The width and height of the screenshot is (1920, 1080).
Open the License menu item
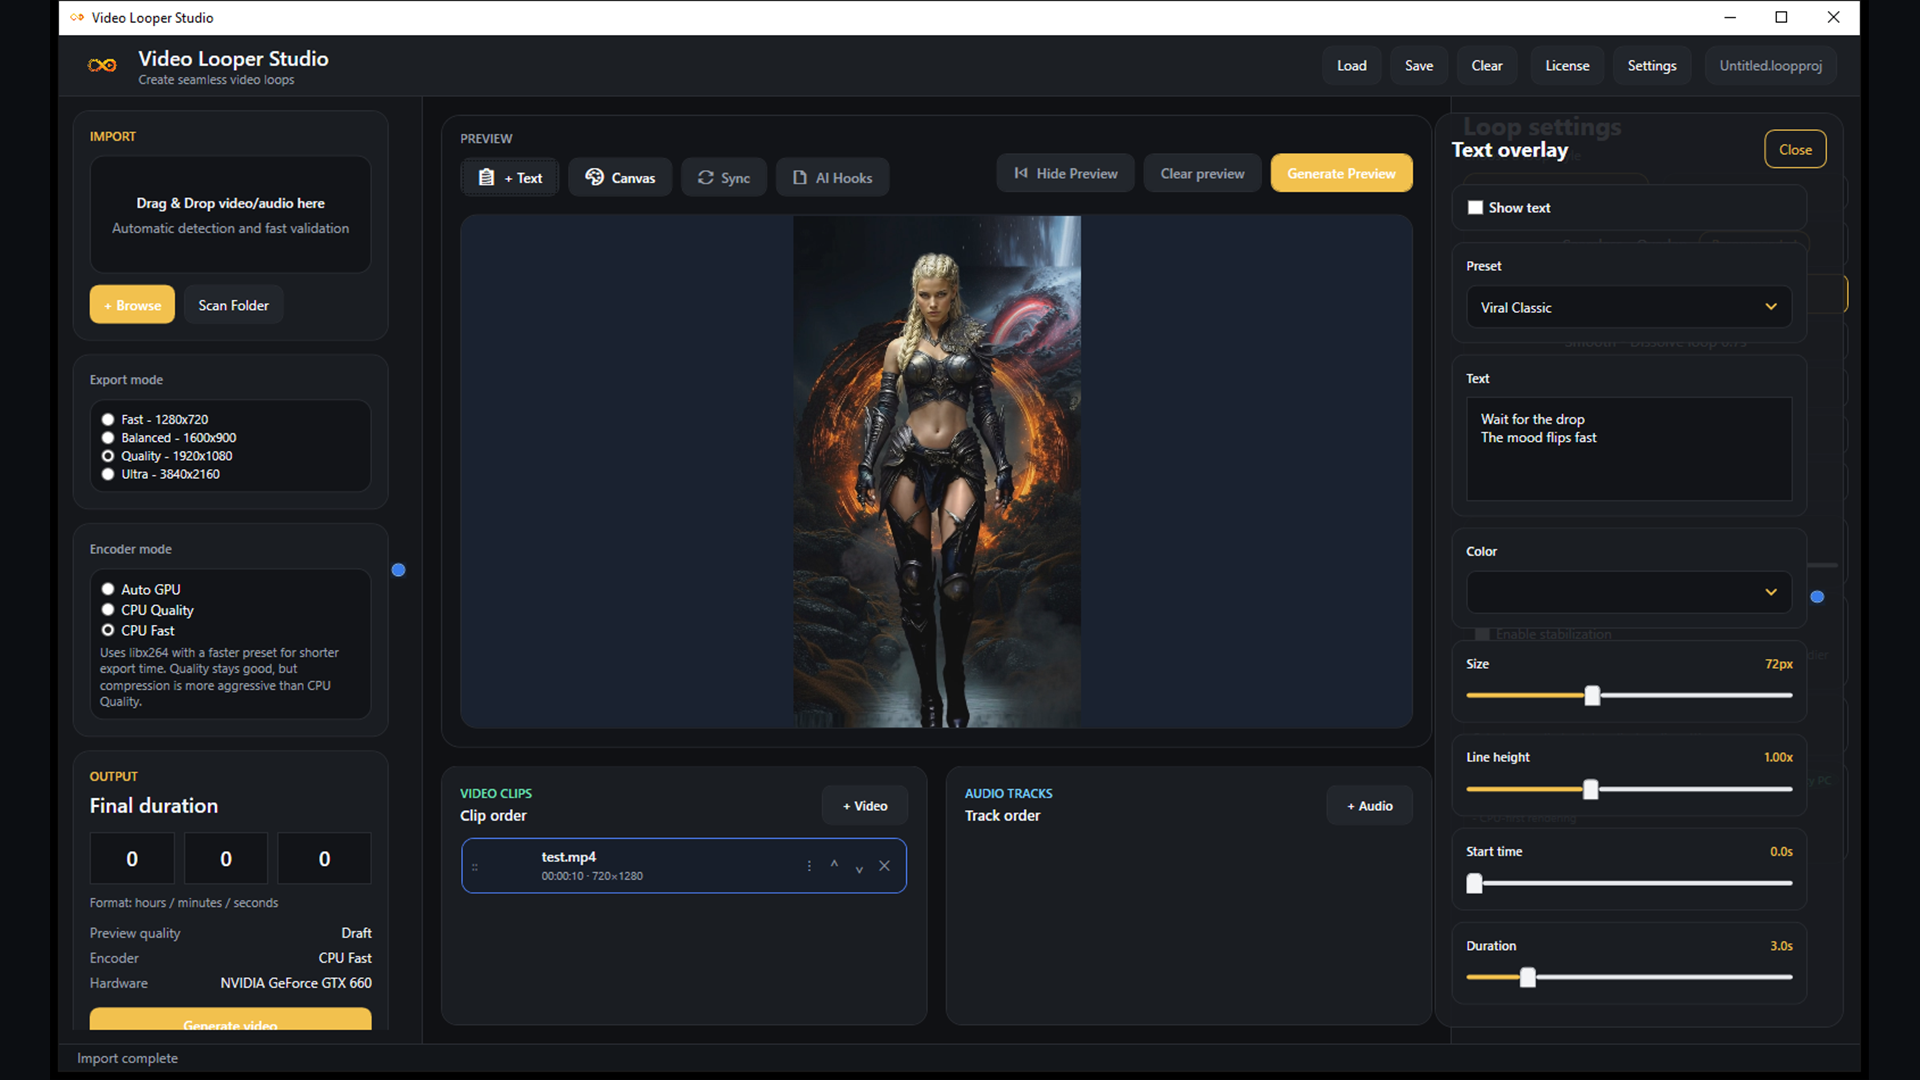pyautogui.click(x=1566, y=66)
